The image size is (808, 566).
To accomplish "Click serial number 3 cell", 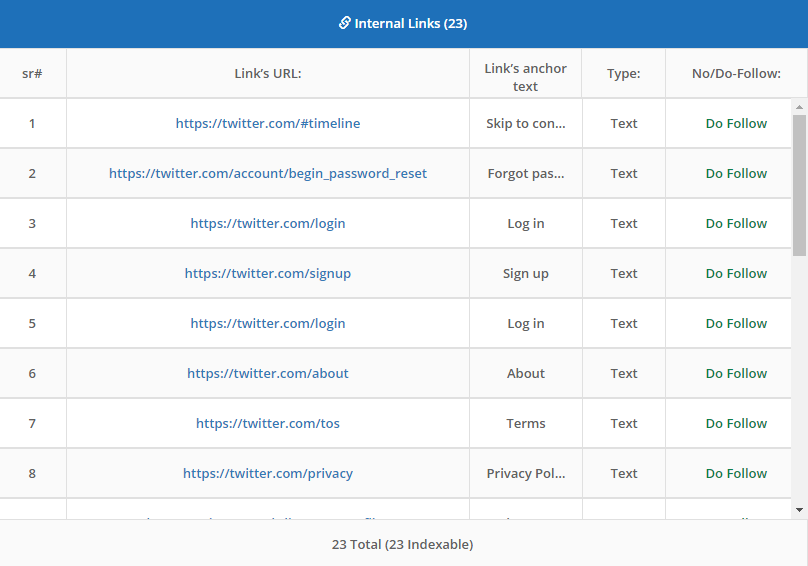I will tap(32, 223).
